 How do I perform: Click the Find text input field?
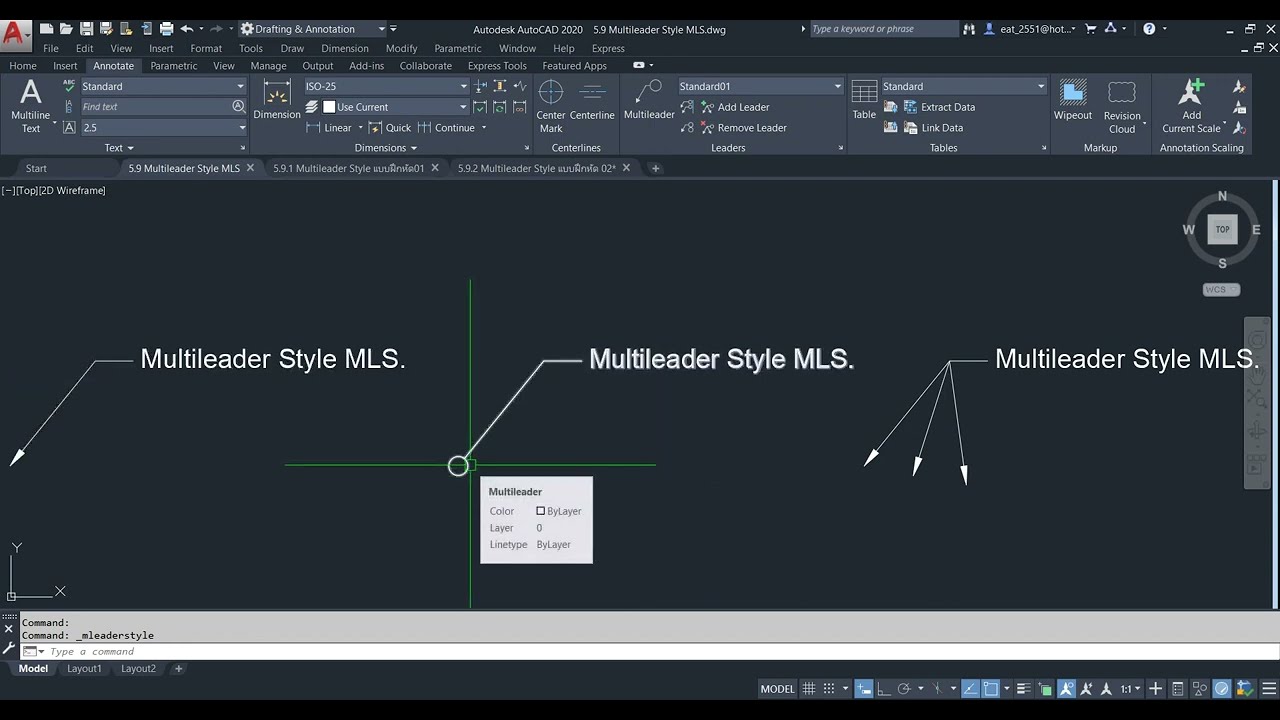pos(155,106)
